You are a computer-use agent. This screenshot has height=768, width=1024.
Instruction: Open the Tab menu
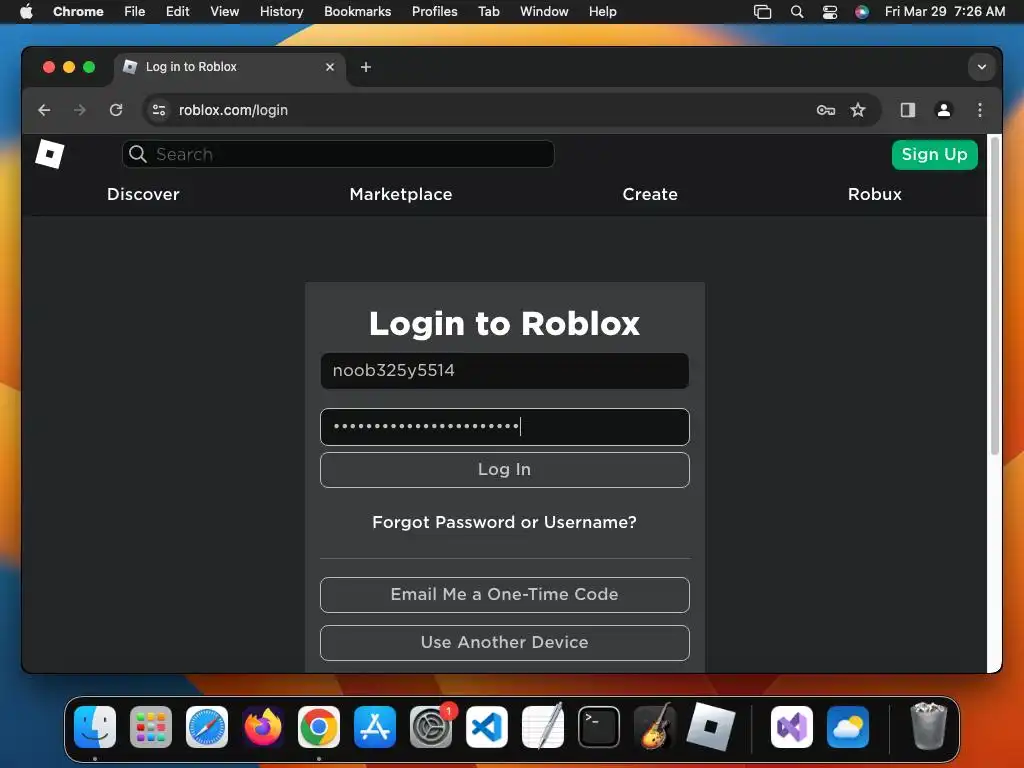click(x=488, y=11)
